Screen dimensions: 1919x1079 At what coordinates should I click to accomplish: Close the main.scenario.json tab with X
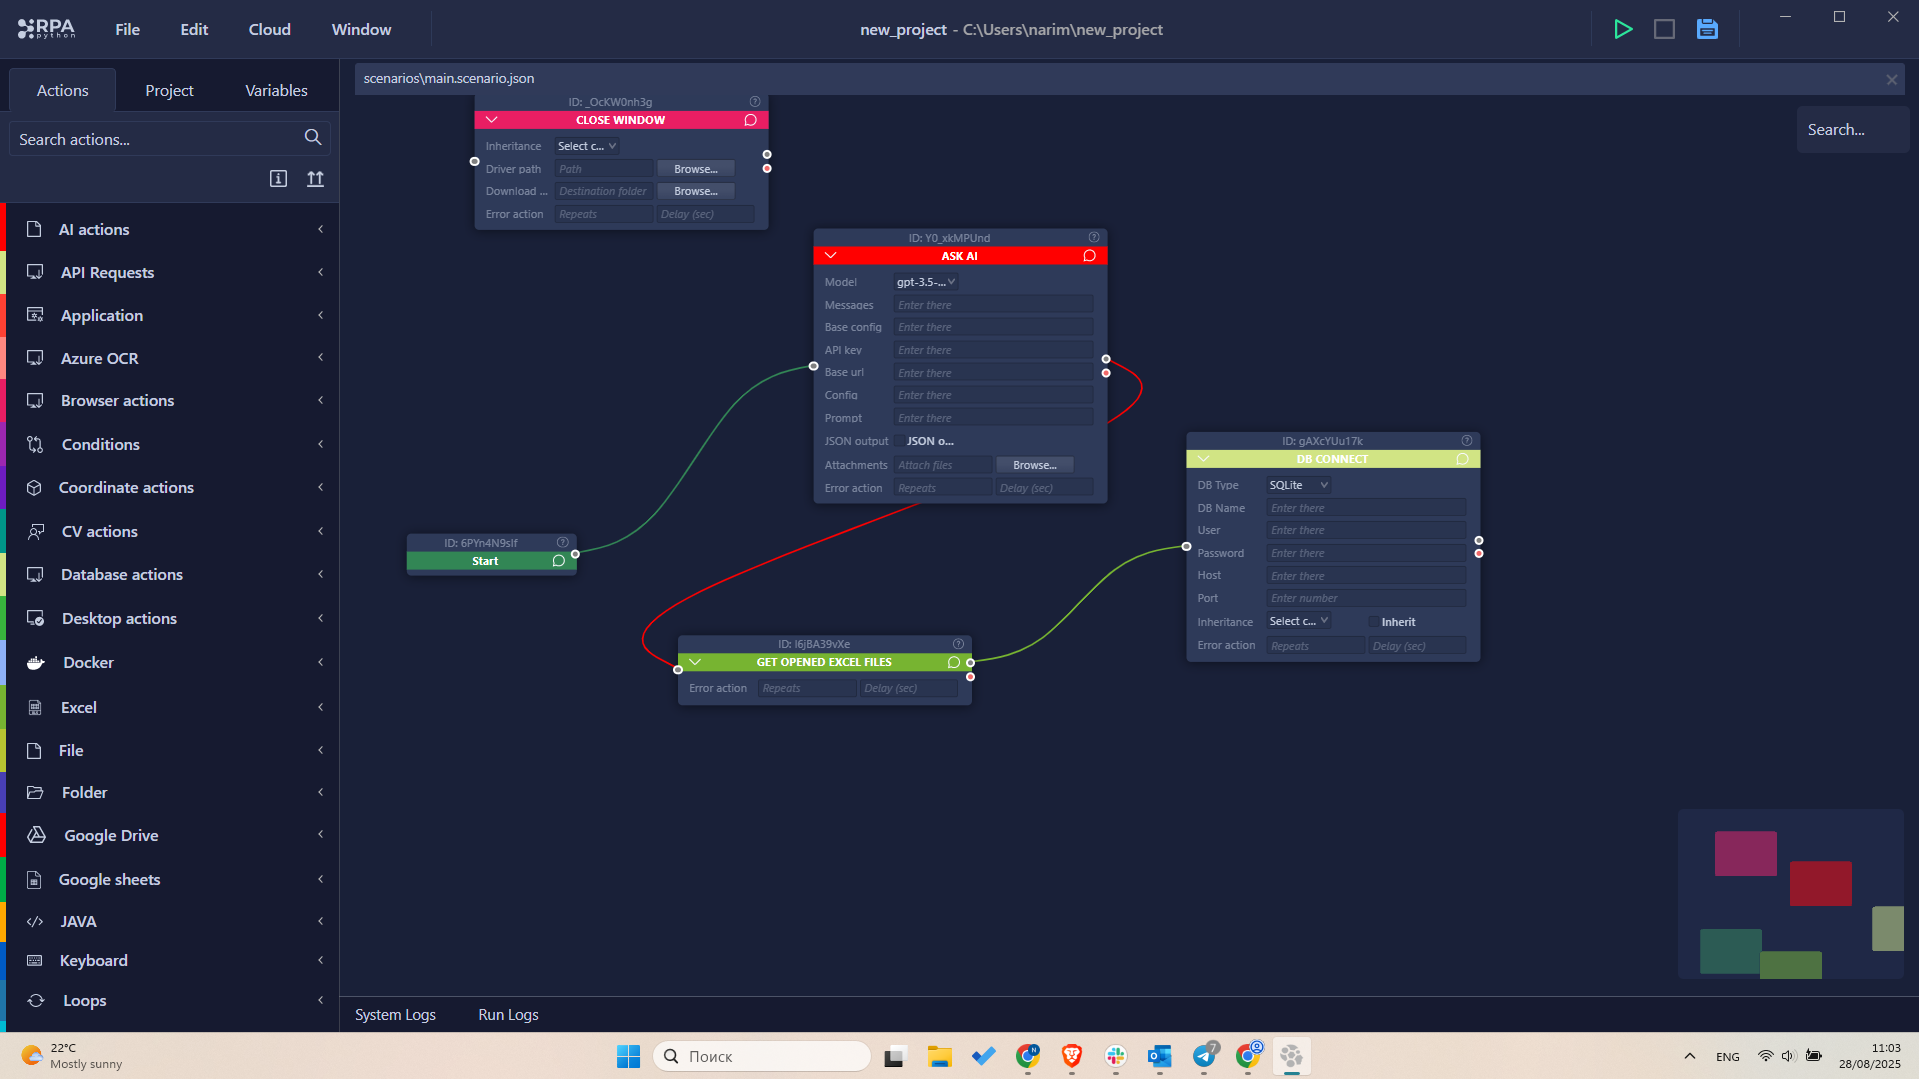coord(1892,79)
